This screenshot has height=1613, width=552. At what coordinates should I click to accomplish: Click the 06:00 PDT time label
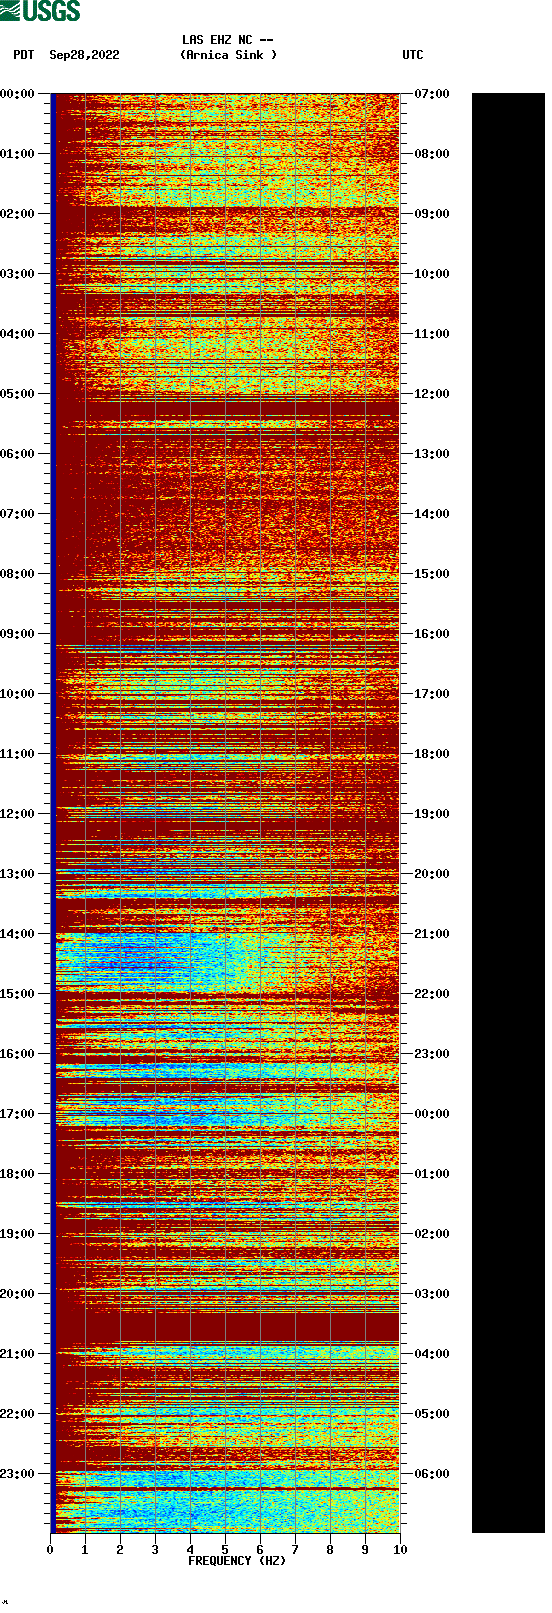[x=17, y=454]
